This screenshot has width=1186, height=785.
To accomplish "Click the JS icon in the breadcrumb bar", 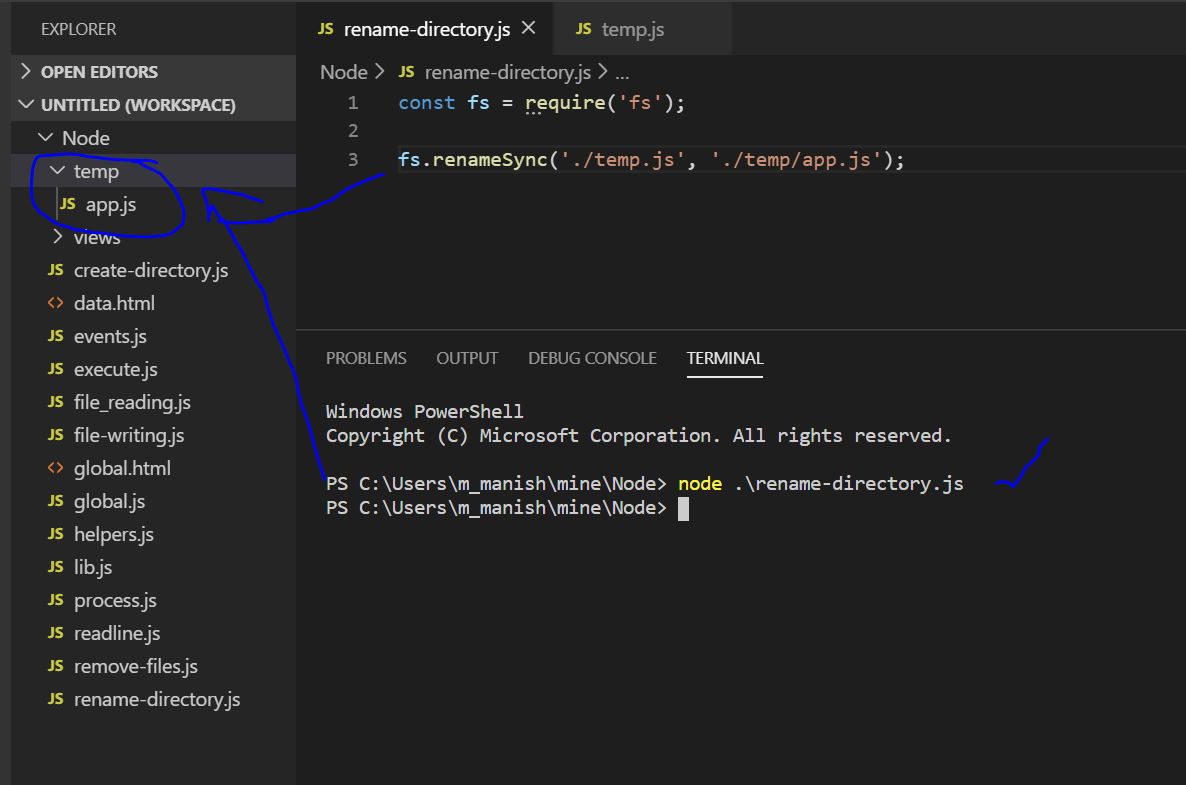I will [x=406, y=72].
